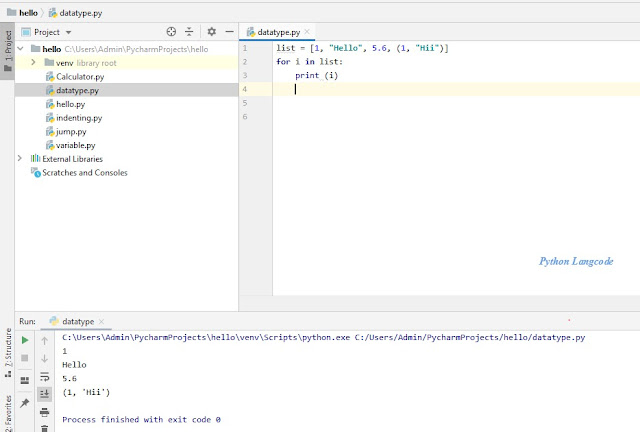This screenshot has width=640, height=432.
Task: Click the down arrow in Run console
Action: point(44,359)
